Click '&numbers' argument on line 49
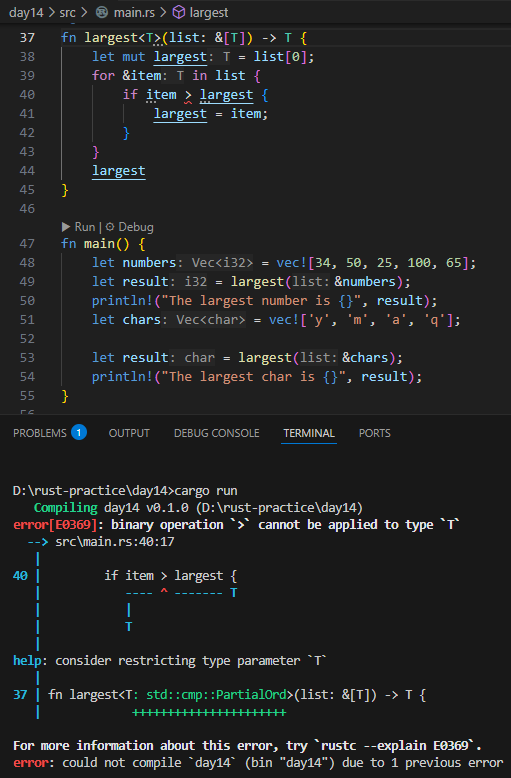The height and width of the screenshot is (778, 511). [365, 282]
